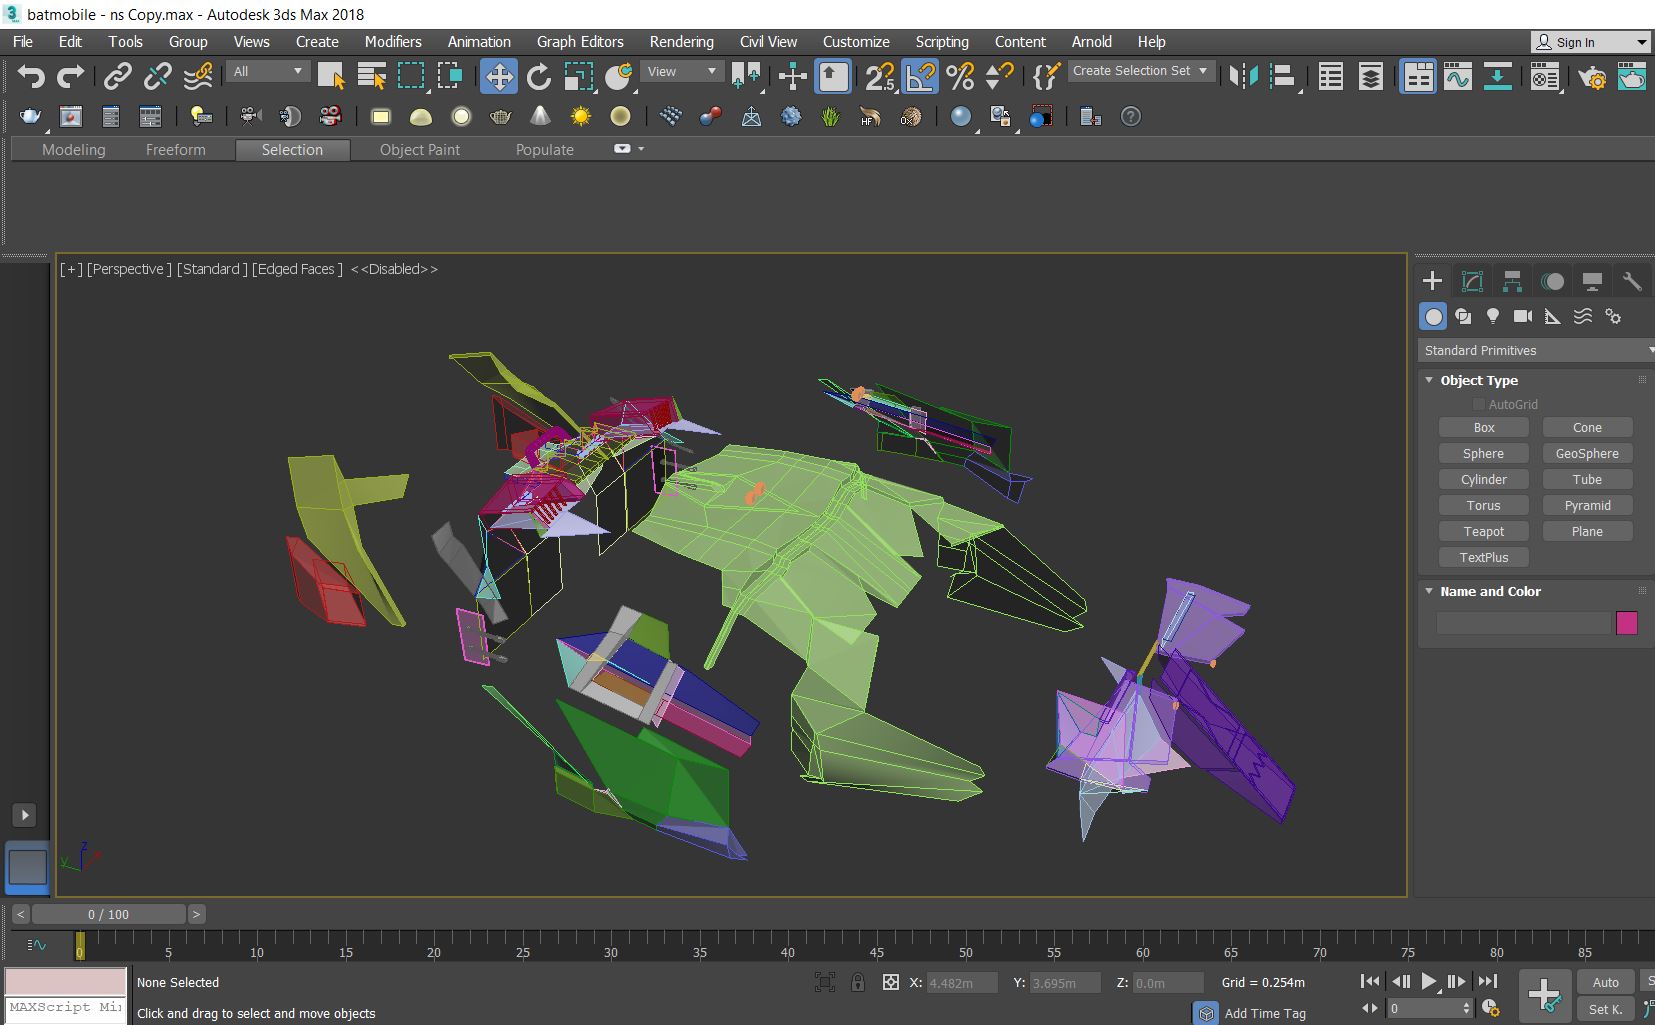Open Render Setup
Viewport: 1655px width, 1025px height.
click(1592, 76)
